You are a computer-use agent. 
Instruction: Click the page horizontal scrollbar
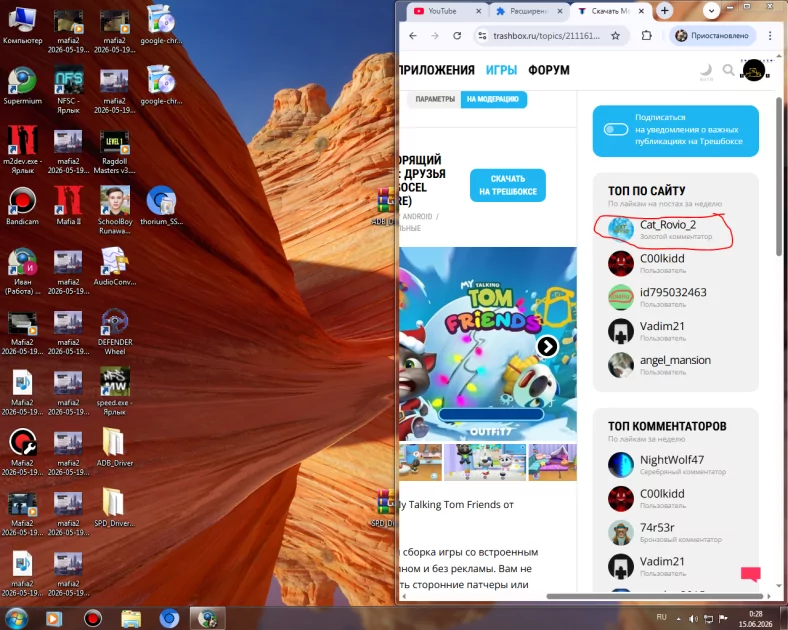pyautogui.click(x=654, y=596)
